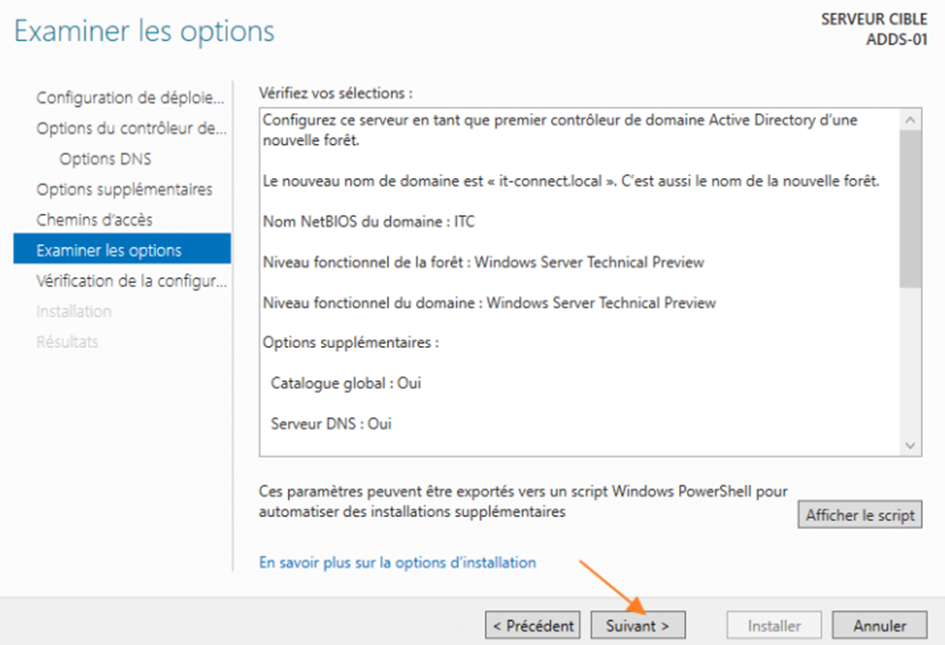Click the Afficher le script button

(859, 515)
